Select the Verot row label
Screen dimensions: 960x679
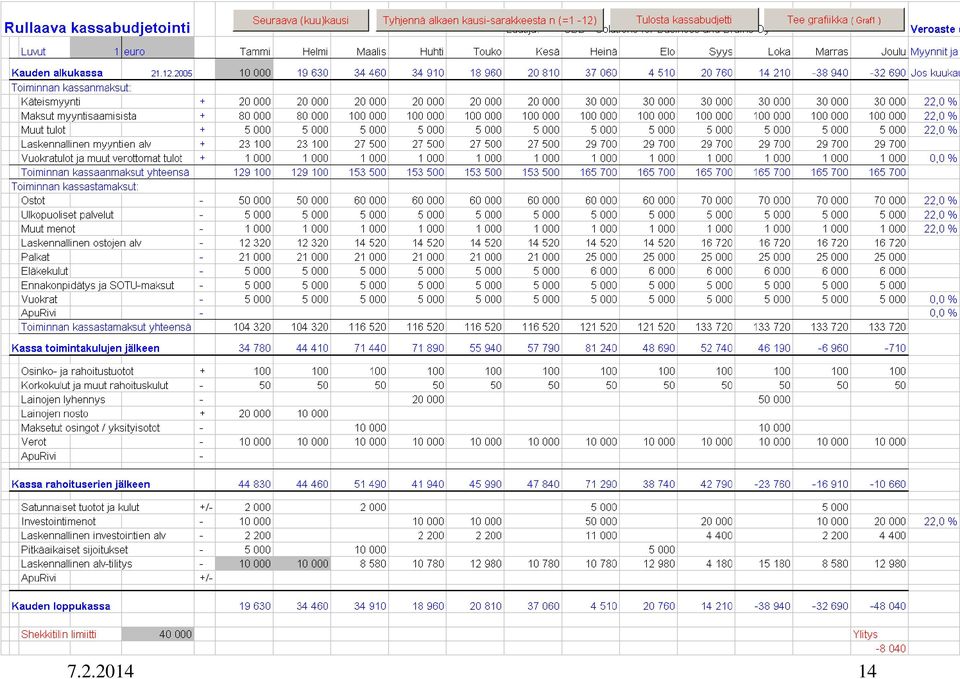34,441
